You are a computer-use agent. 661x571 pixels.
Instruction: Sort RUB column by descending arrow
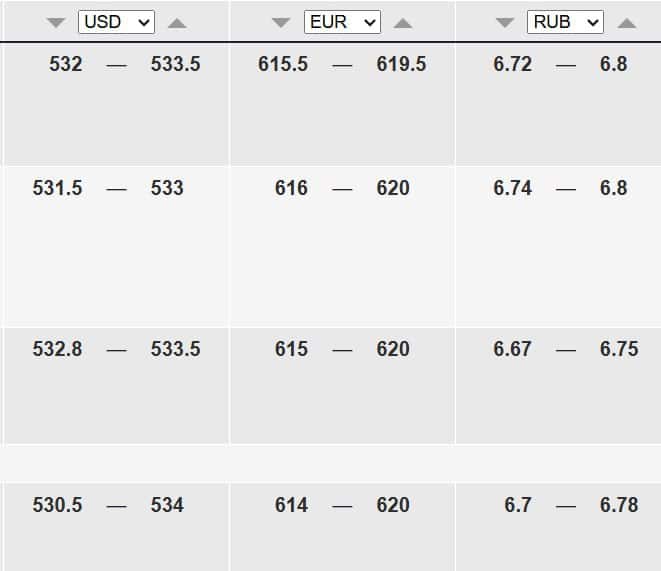pos(505,23)
